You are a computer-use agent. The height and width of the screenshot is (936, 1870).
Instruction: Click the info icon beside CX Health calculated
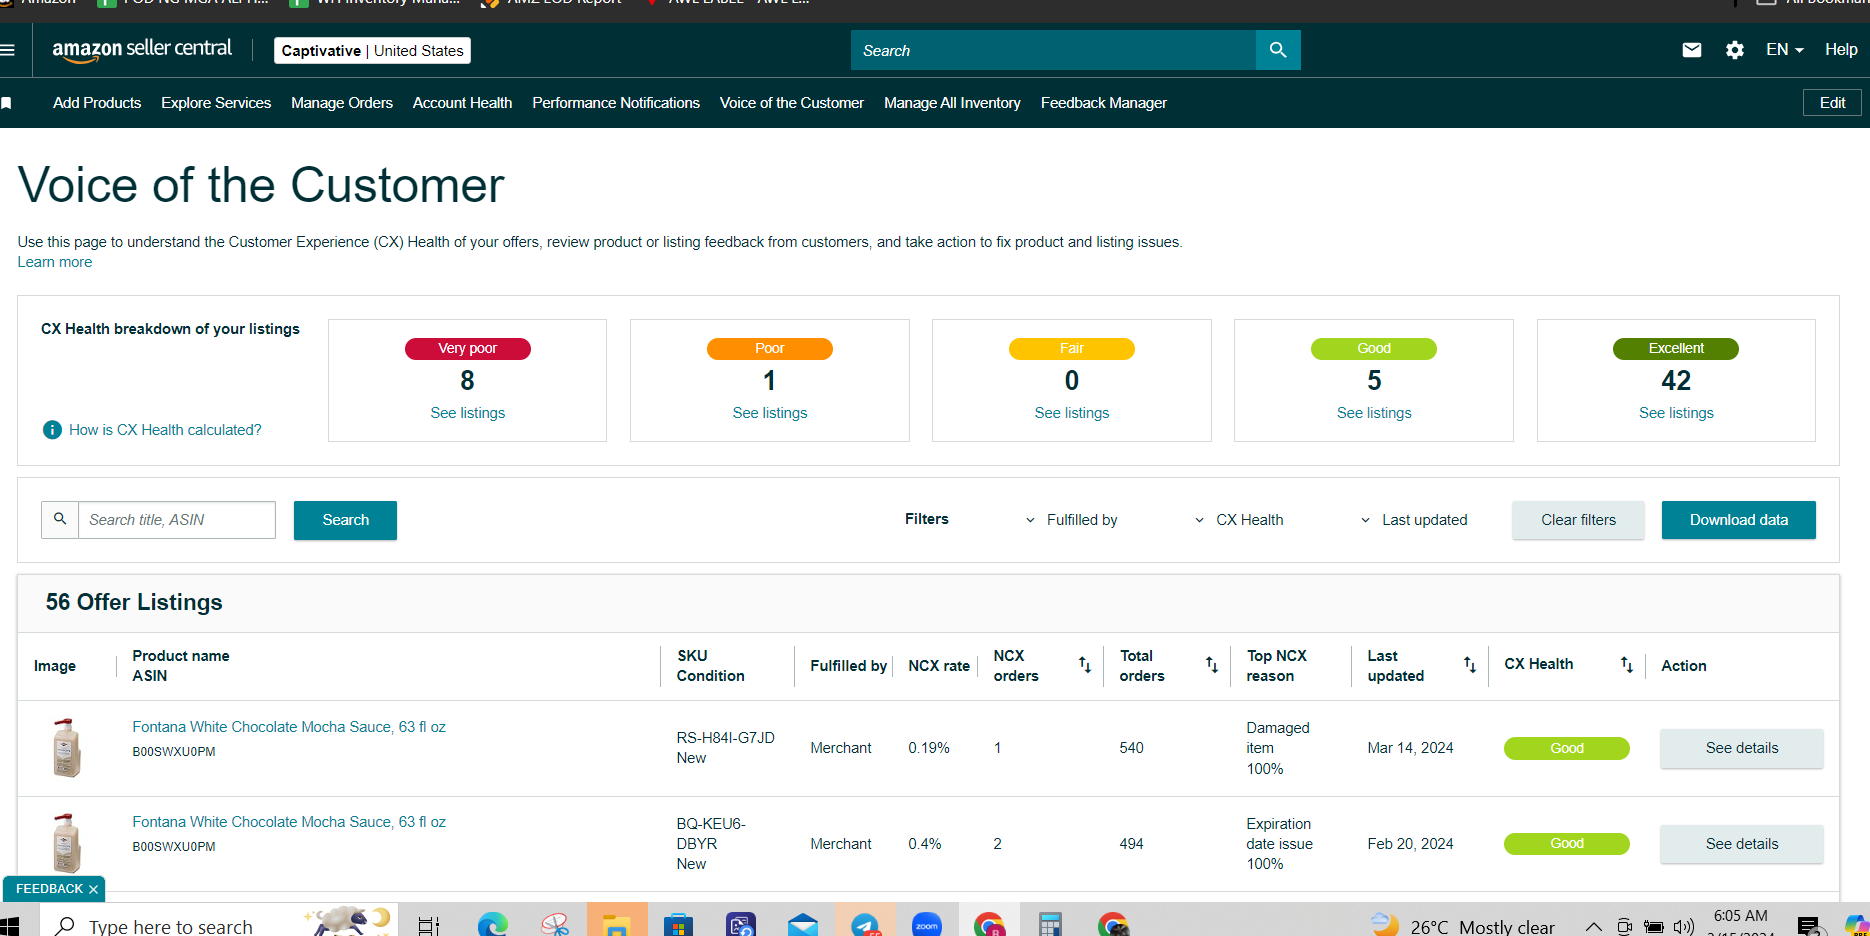point(52,430)
